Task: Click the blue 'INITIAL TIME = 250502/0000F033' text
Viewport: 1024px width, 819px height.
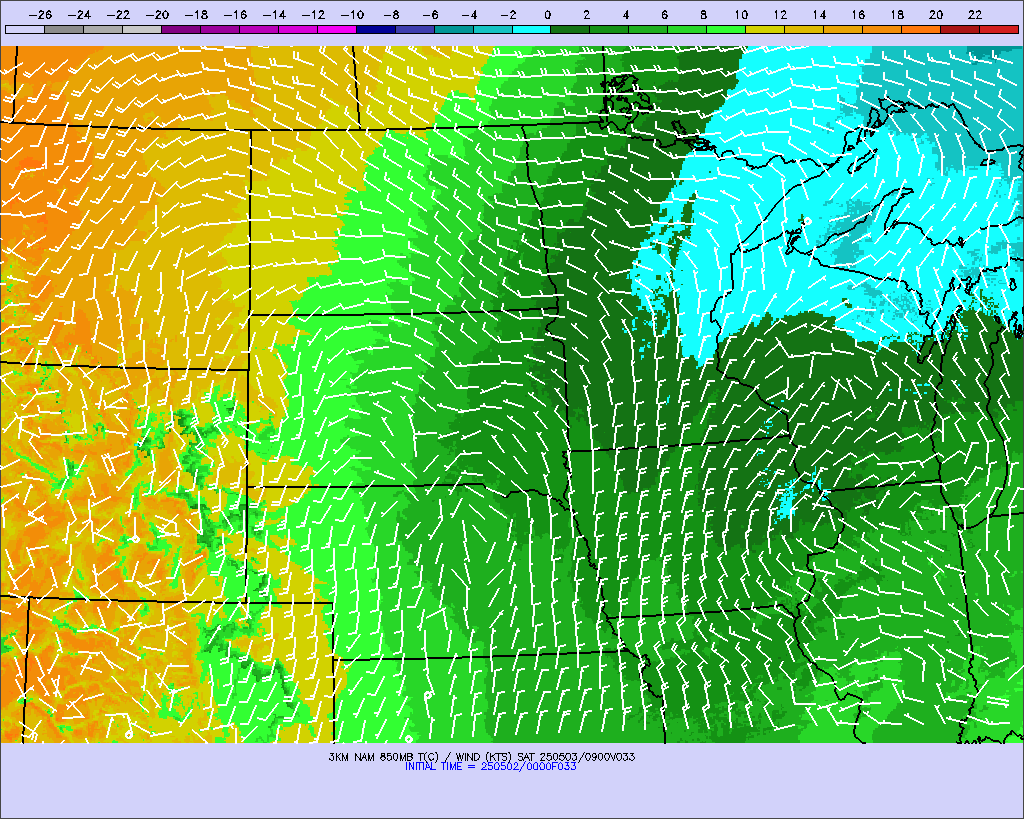Action: pyautogui.click(x=490, y=766)
